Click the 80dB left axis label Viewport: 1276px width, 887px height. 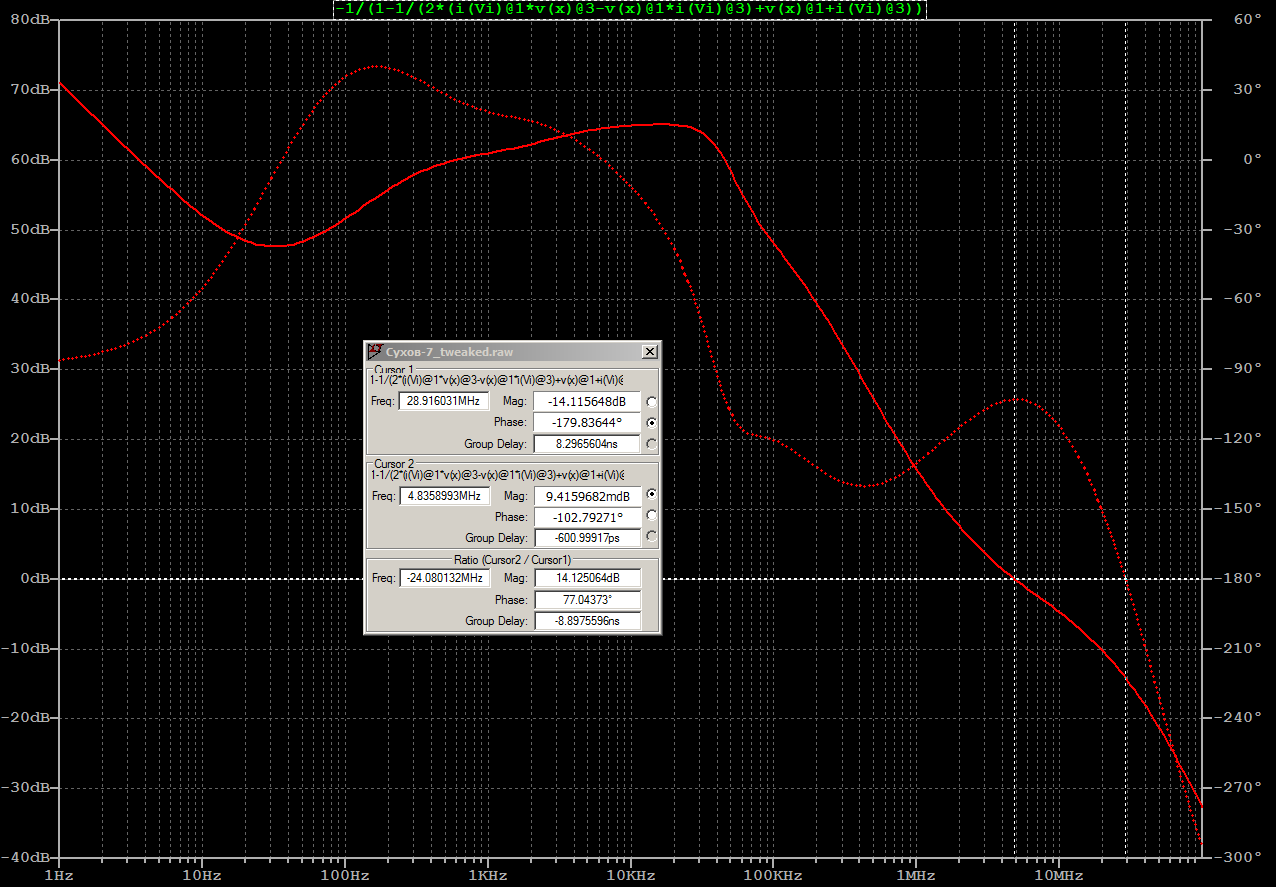[x=31, y=19]
